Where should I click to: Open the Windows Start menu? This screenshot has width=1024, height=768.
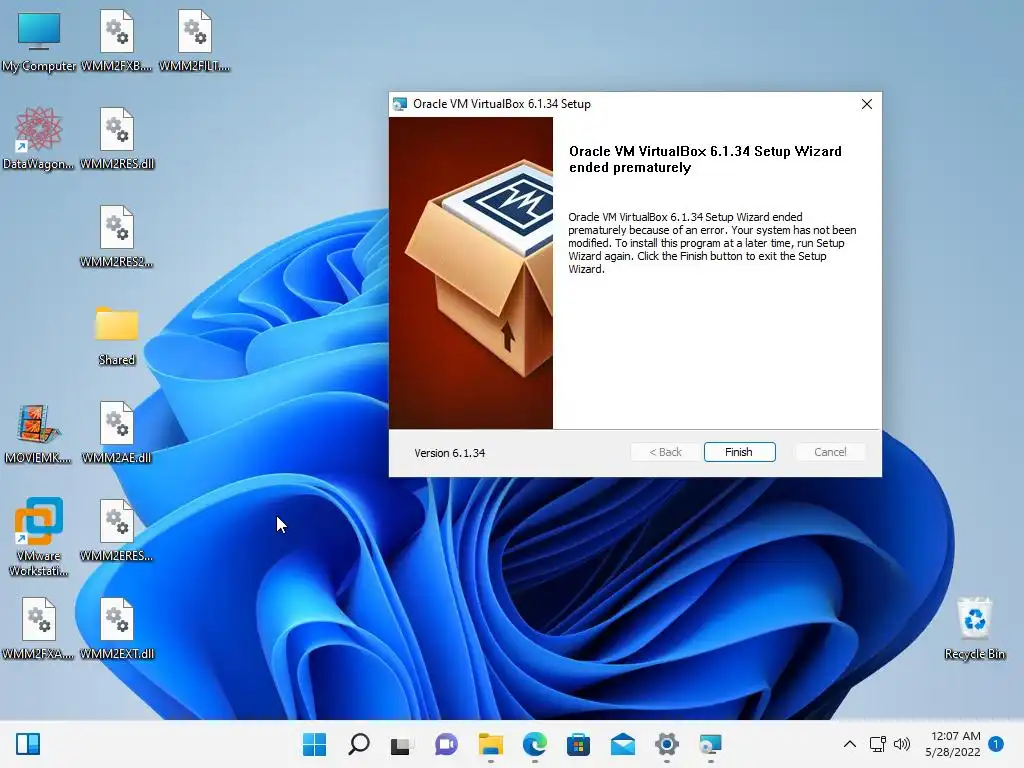point(315,744)
